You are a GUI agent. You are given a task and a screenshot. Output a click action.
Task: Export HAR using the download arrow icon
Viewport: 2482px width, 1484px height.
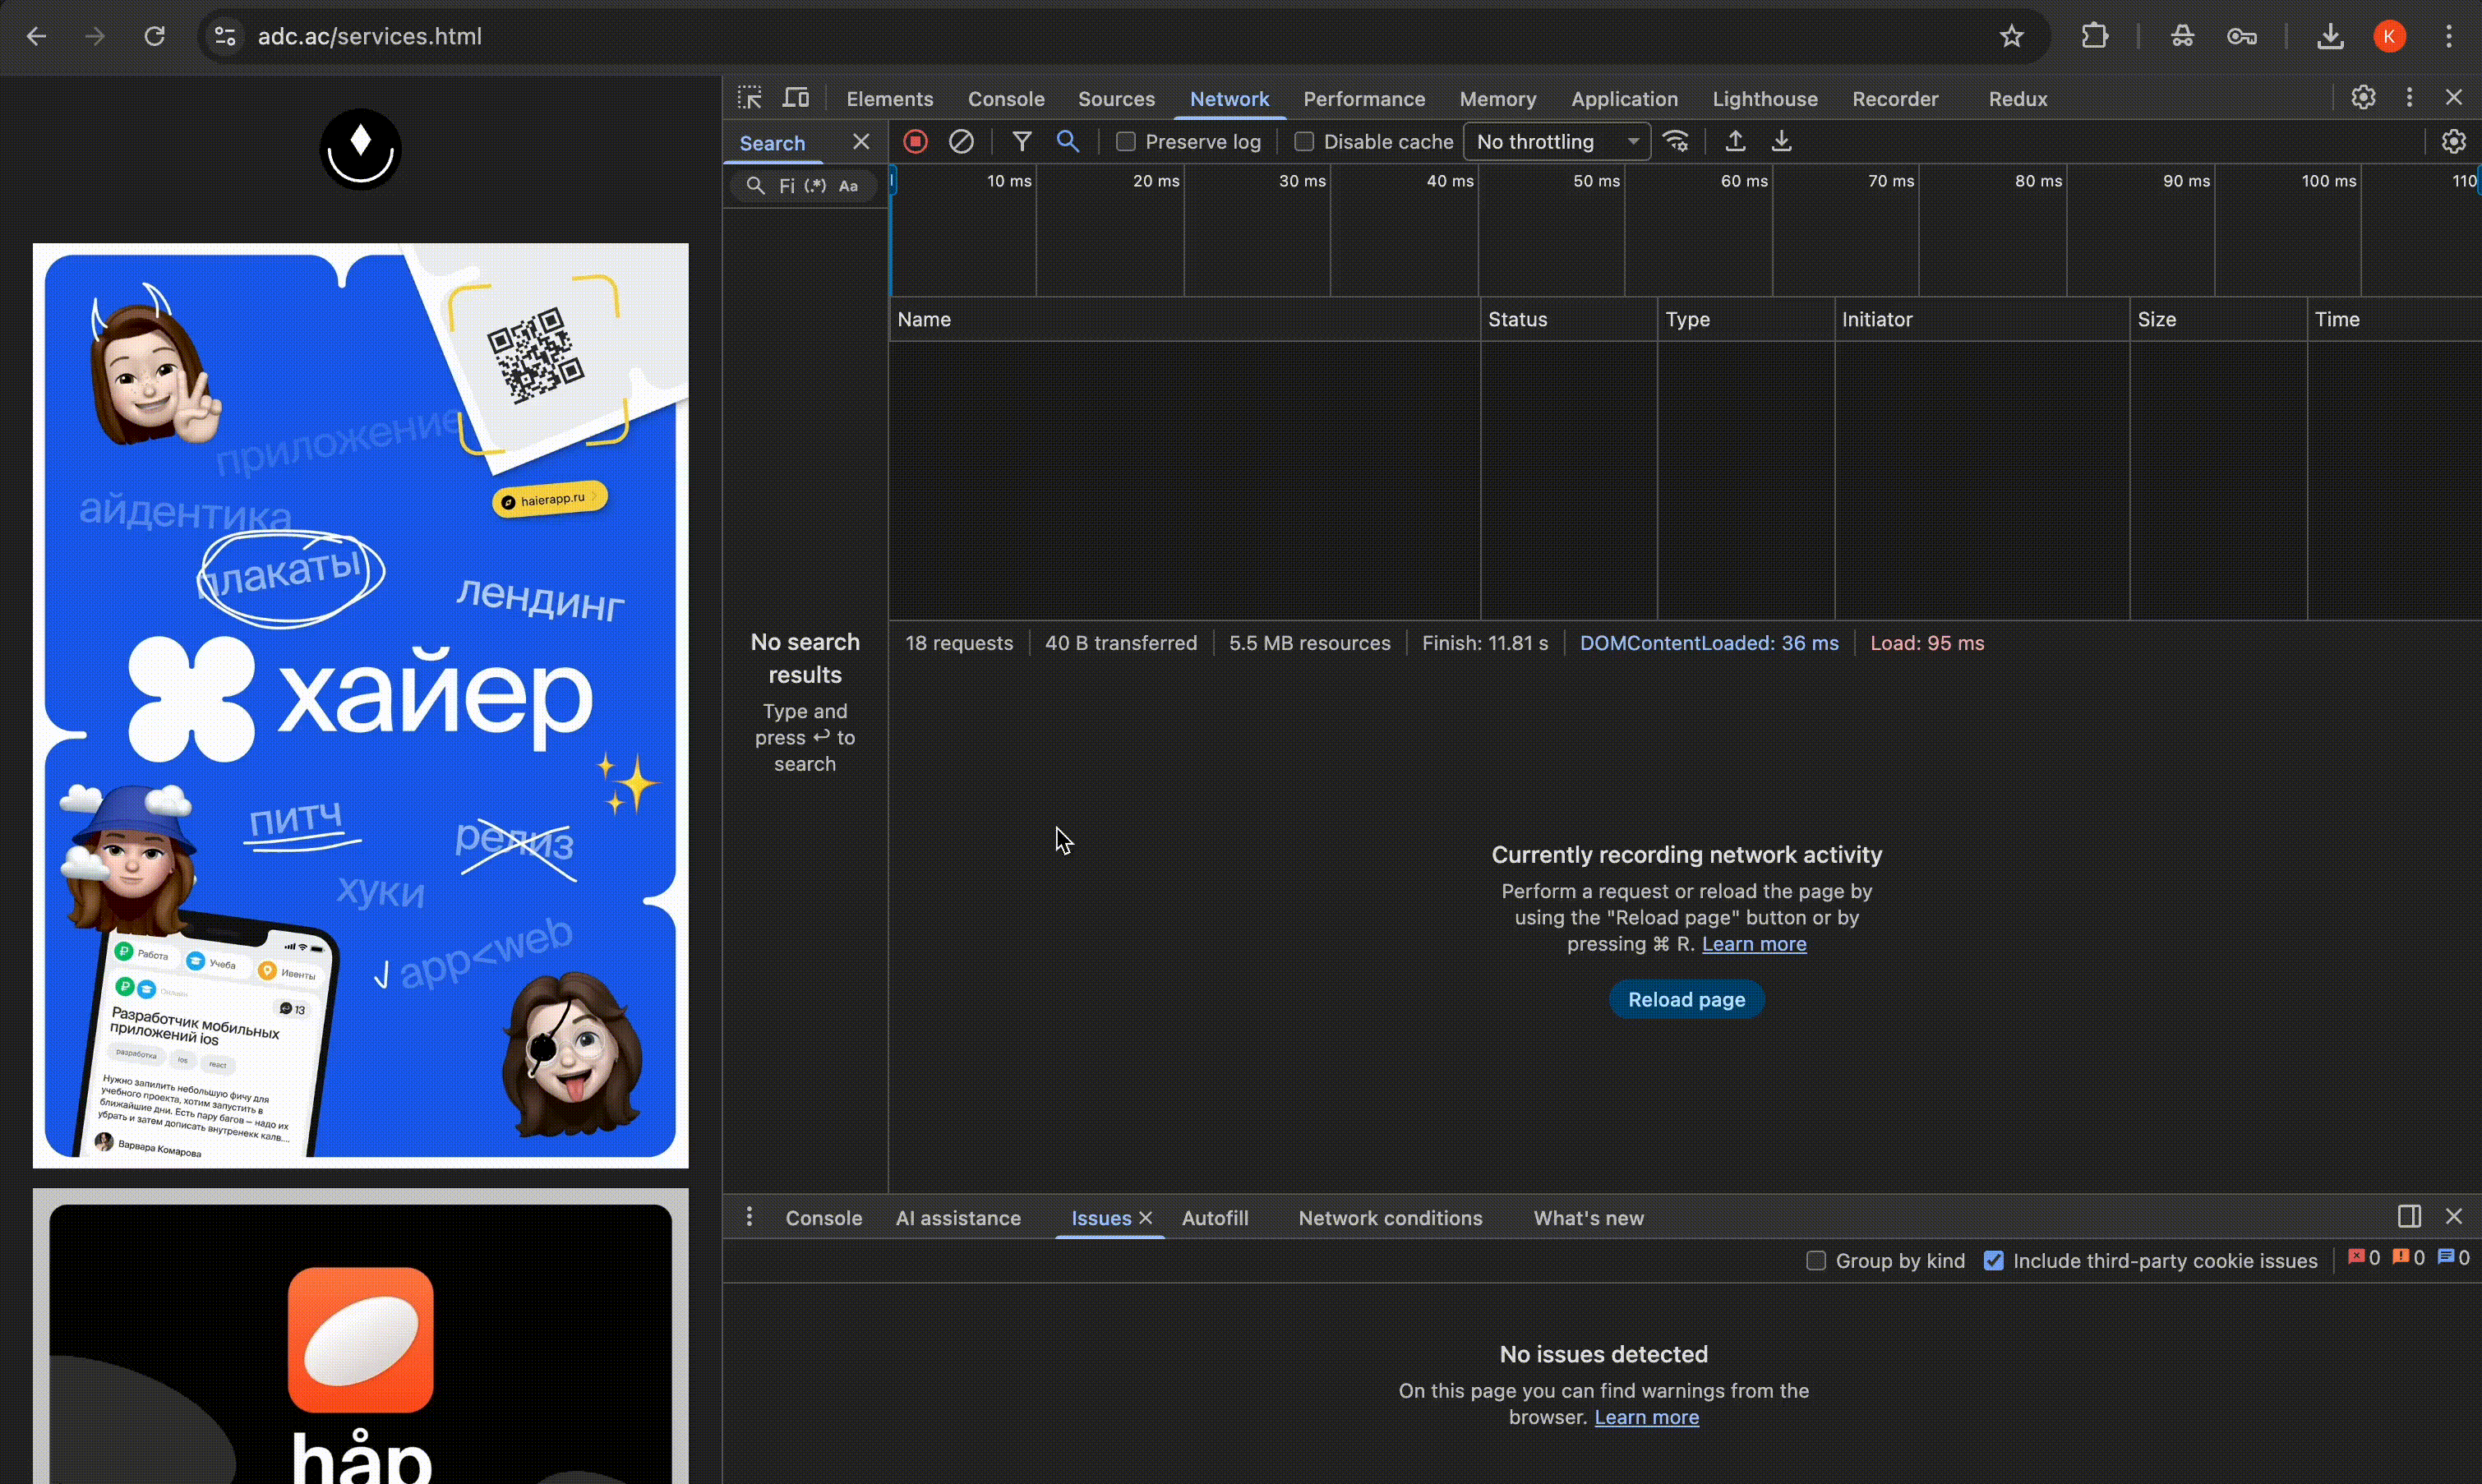(1782, 142)
